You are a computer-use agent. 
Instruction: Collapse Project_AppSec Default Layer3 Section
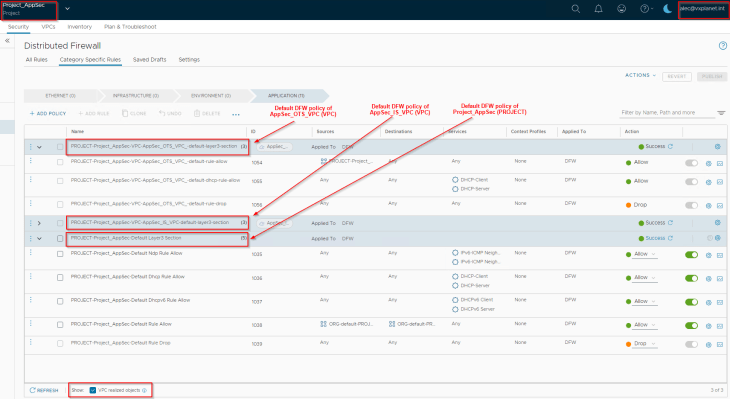[40, 238]
